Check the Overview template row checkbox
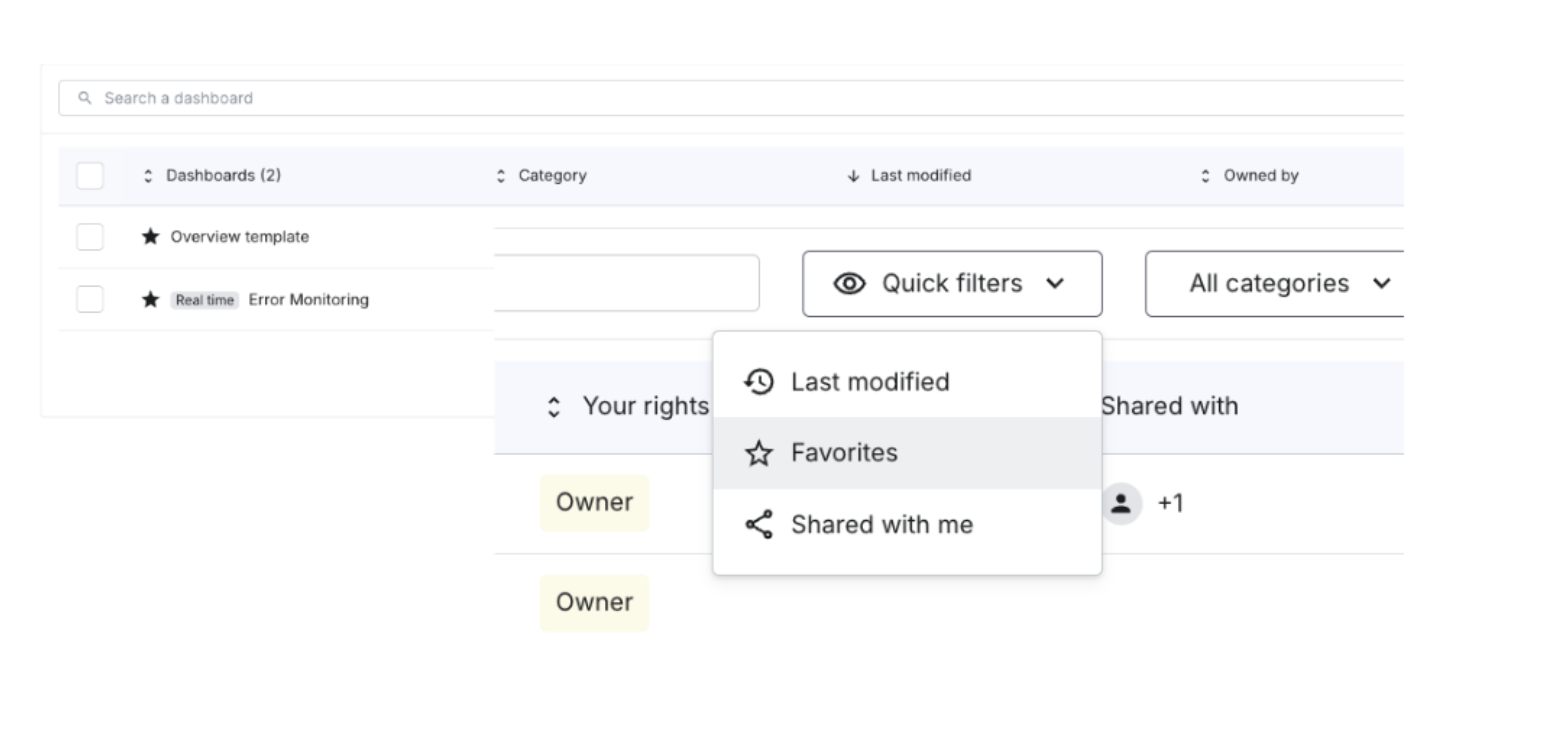This screenshot has width=1568, height=734. pos(90,237)
